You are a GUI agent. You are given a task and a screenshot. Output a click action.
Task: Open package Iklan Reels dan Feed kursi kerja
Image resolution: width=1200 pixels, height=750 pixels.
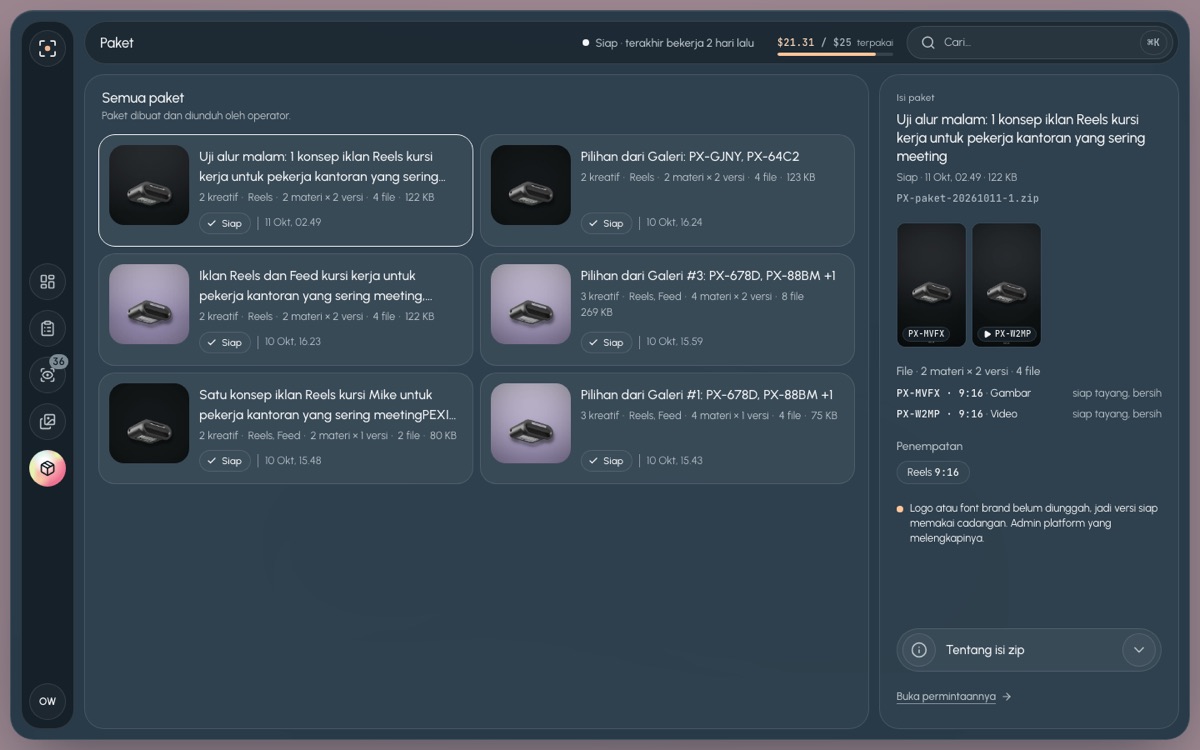(285, 309)
